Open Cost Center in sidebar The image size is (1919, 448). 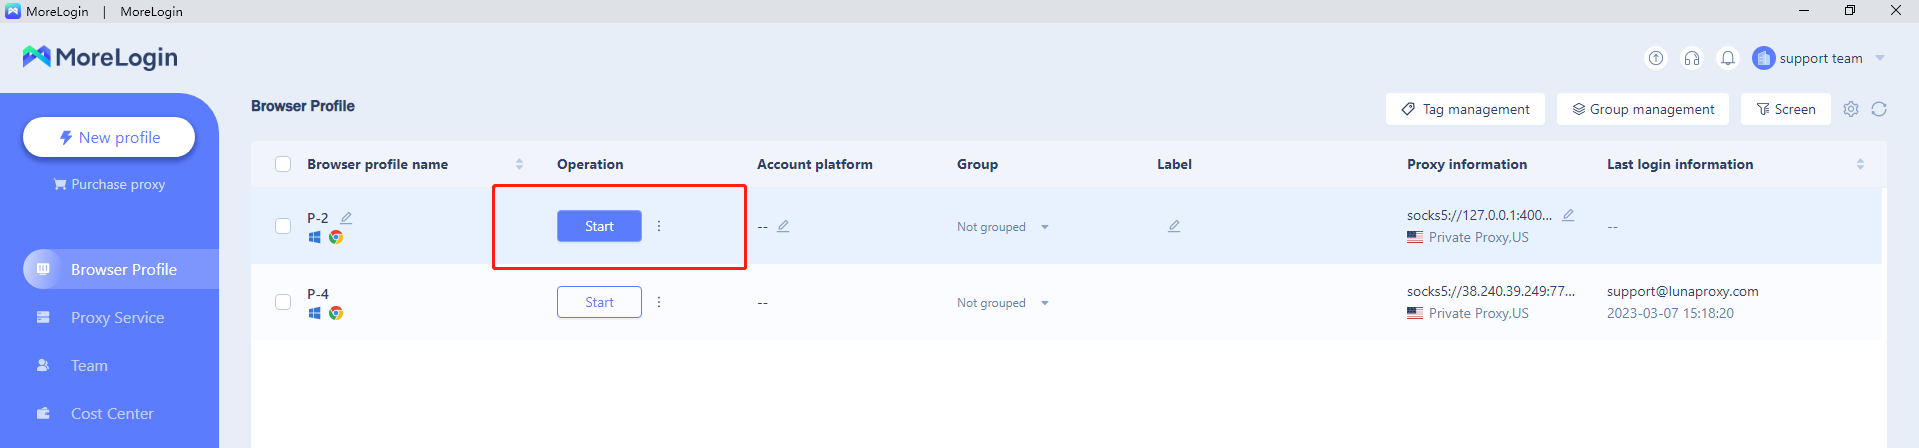112,413
